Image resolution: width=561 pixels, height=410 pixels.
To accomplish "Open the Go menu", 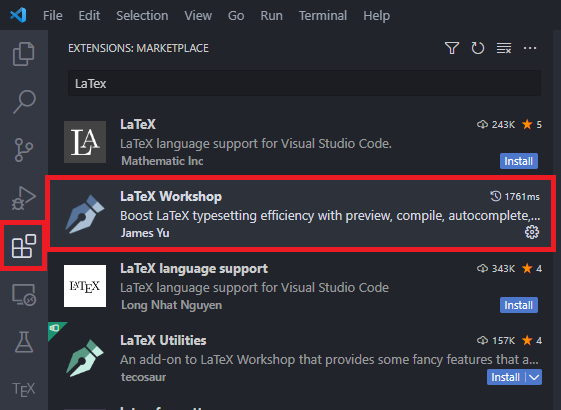I will (x=236, y=15).
